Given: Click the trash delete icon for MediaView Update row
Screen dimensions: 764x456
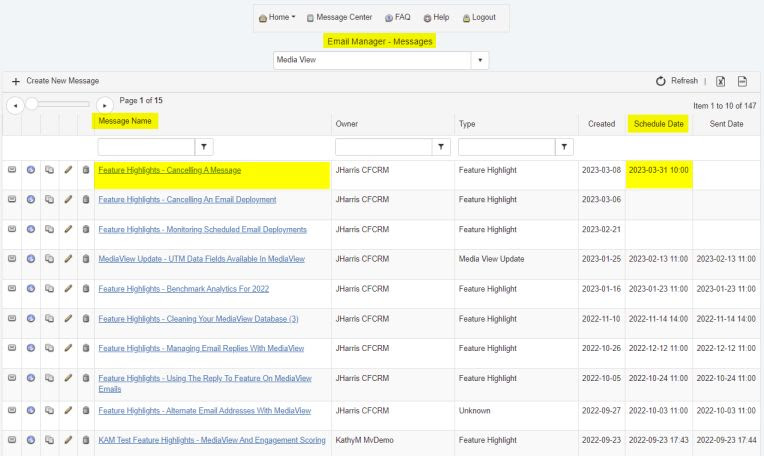Looking at the screenshot, I should click(86, 260).
